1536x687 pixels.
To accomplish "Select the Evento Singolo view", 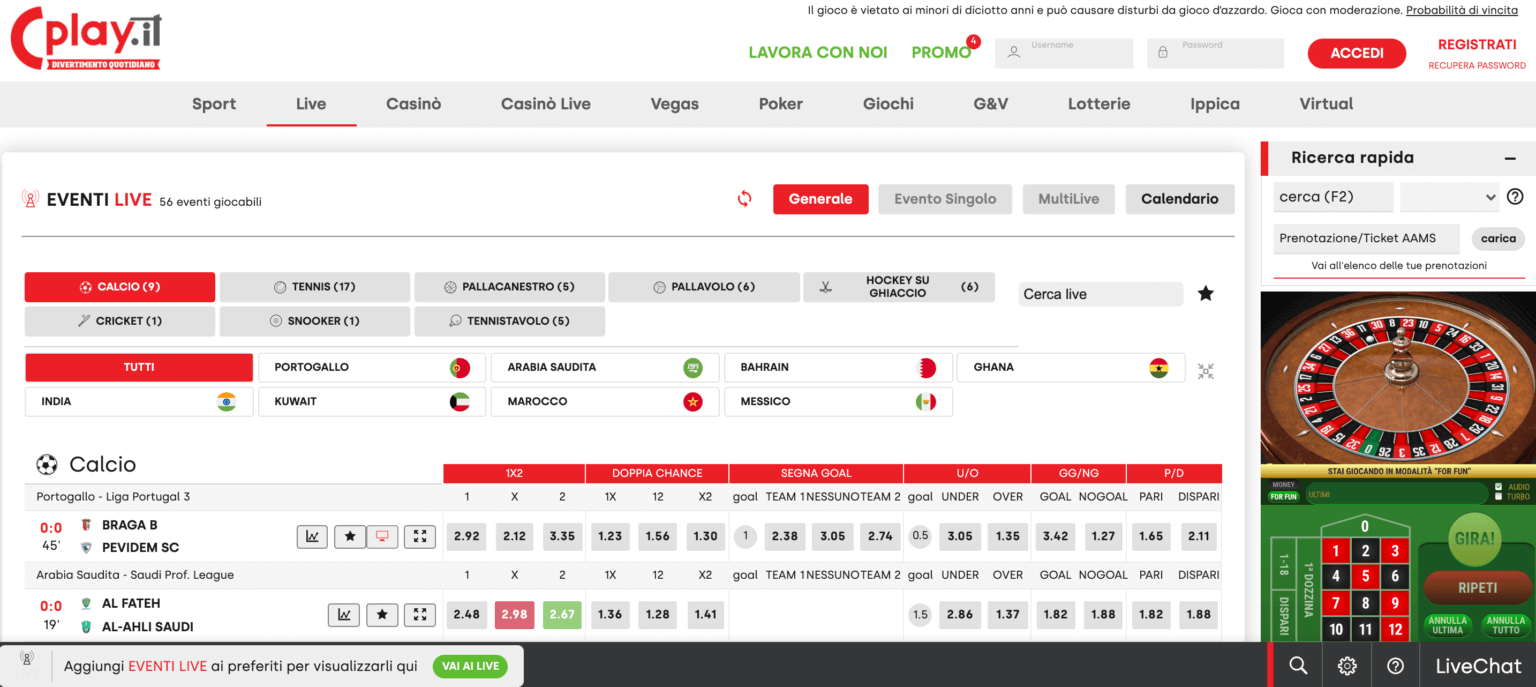I will pyautogui.click(x=945, y=199).
